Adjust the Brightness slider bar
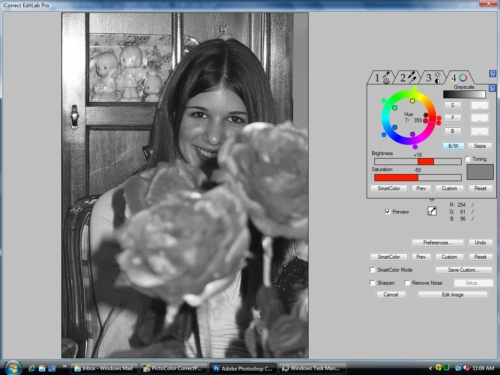 (418, 162)
